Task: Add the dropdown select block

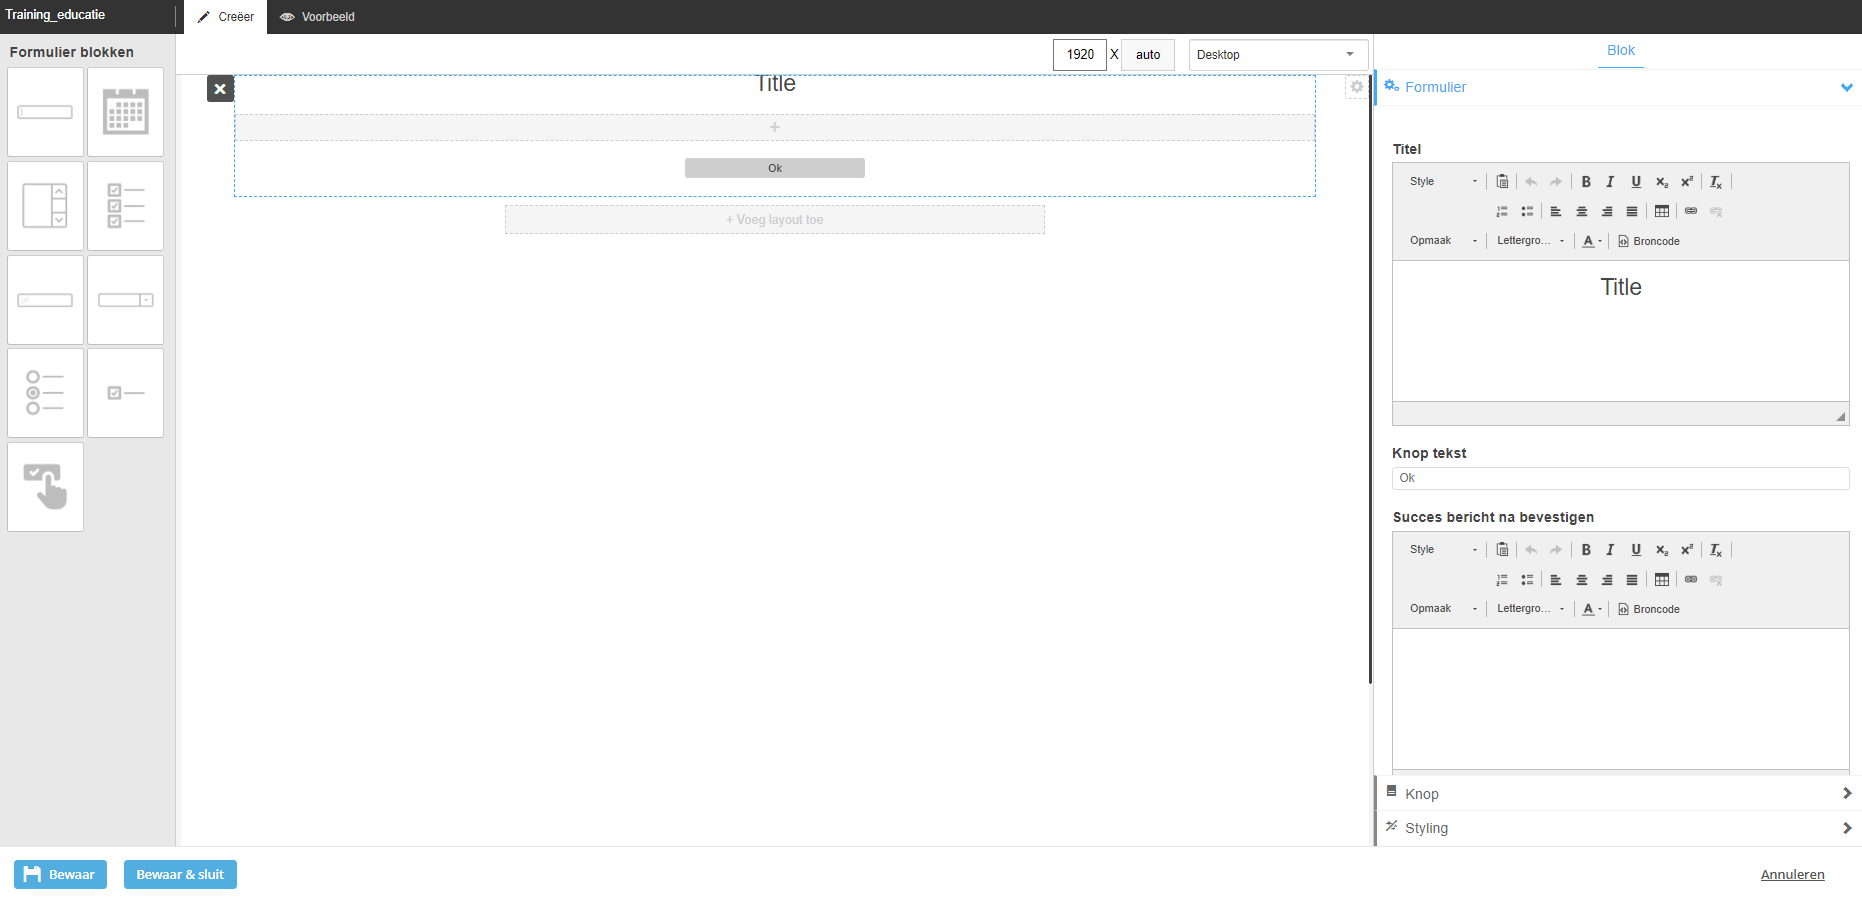Action: 125,300
